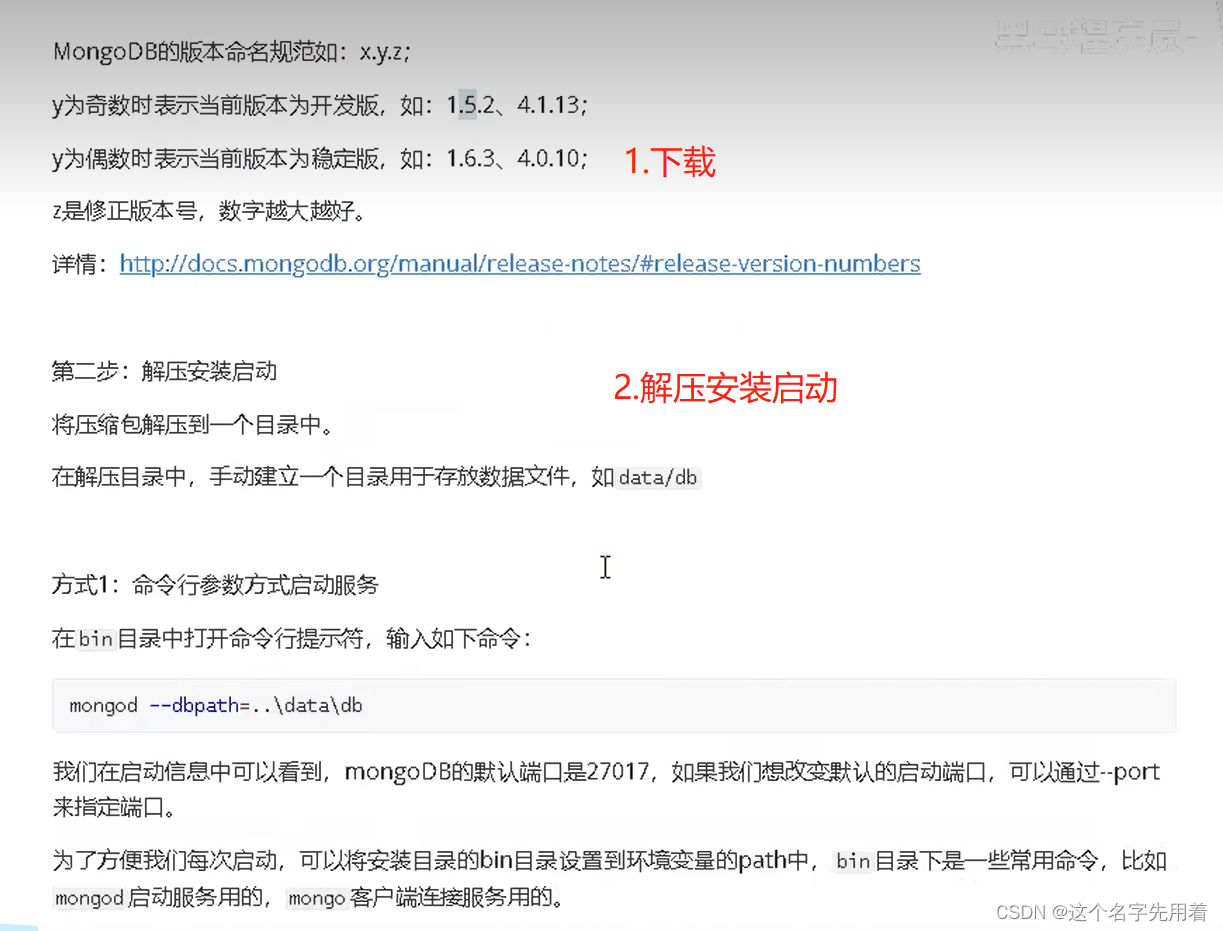Screen dimensions: 1223x931
Task: Open the docs.mongodb.org release-notes link
Action: (x=520, y=264)
